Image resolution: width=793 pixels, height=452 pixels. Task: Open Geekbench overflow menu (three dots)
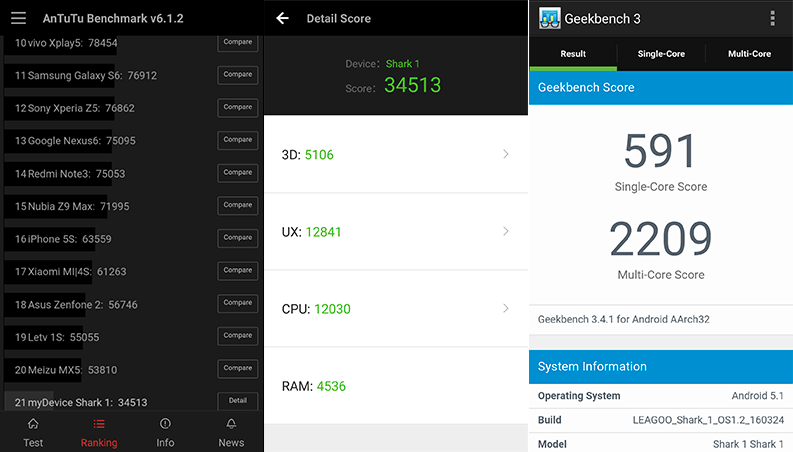pos(772,18)
